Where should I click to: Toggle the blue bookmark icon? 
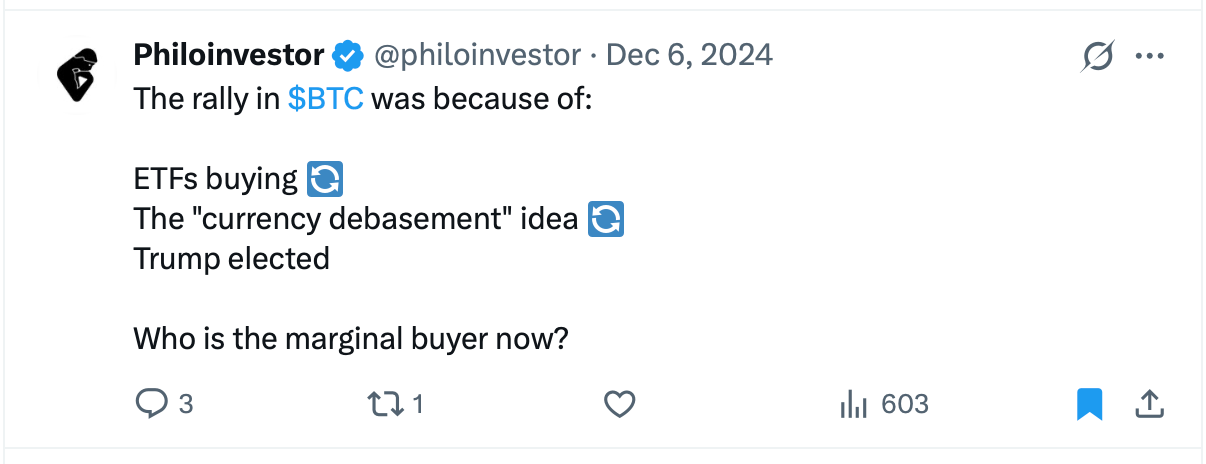pos(1089,404)
